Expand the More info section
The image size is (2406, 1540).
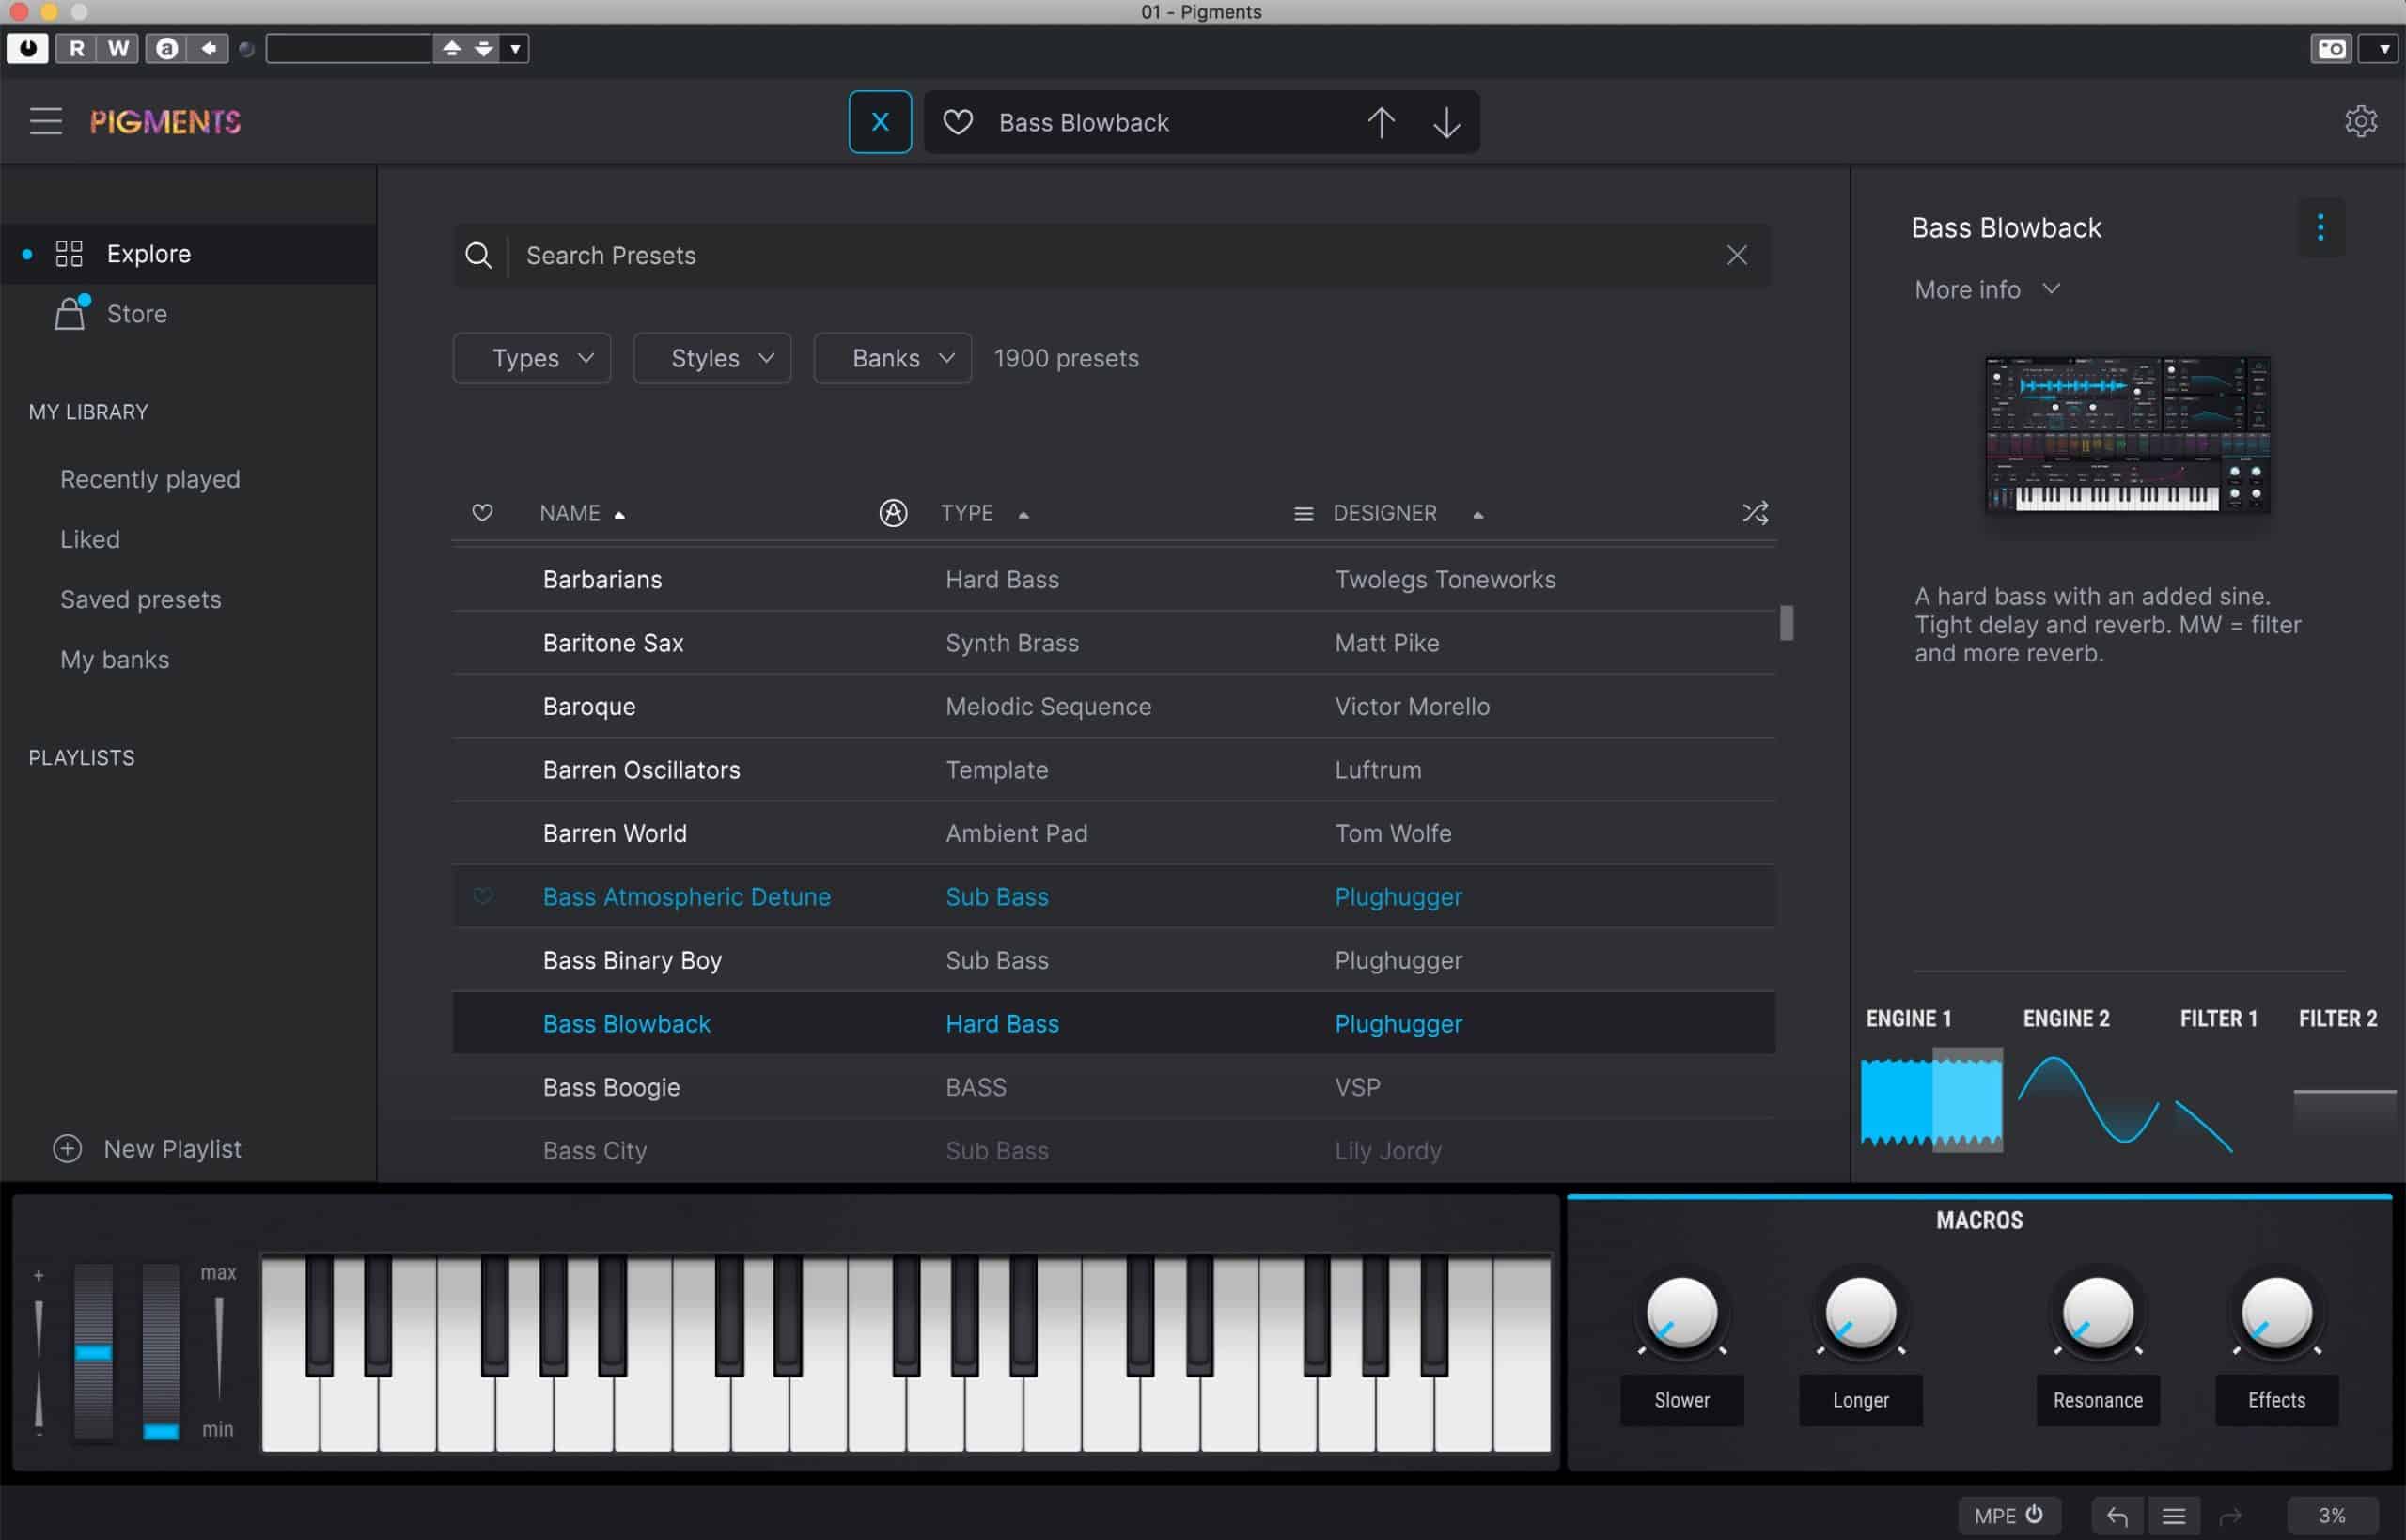(x=1987, y=289)
